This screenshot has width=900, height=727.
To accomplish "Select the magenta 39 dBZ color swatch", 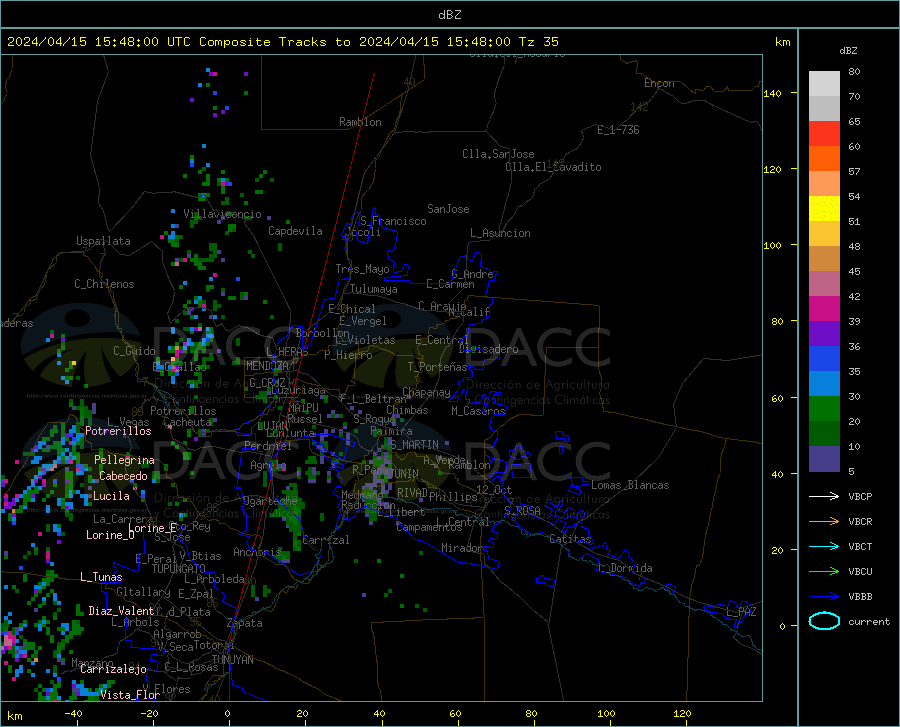I will coord(824,309).
